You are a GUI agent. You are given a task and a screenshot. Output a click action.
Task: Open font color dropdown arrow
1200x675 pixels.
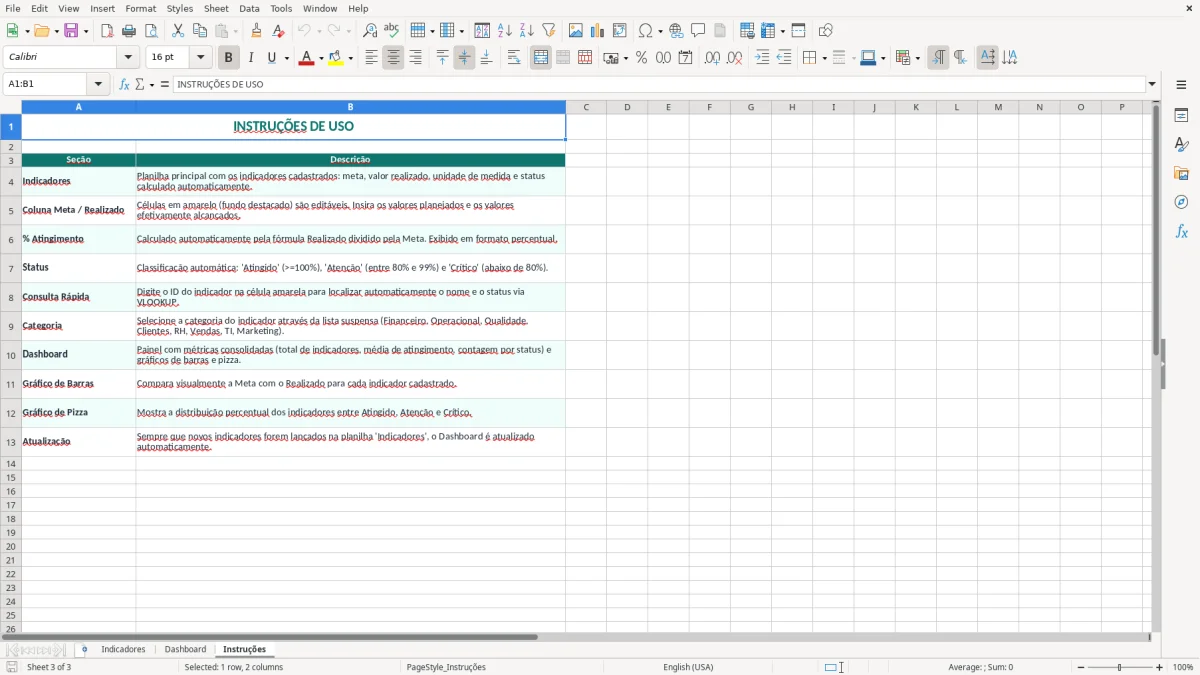(x=322, y=58)
